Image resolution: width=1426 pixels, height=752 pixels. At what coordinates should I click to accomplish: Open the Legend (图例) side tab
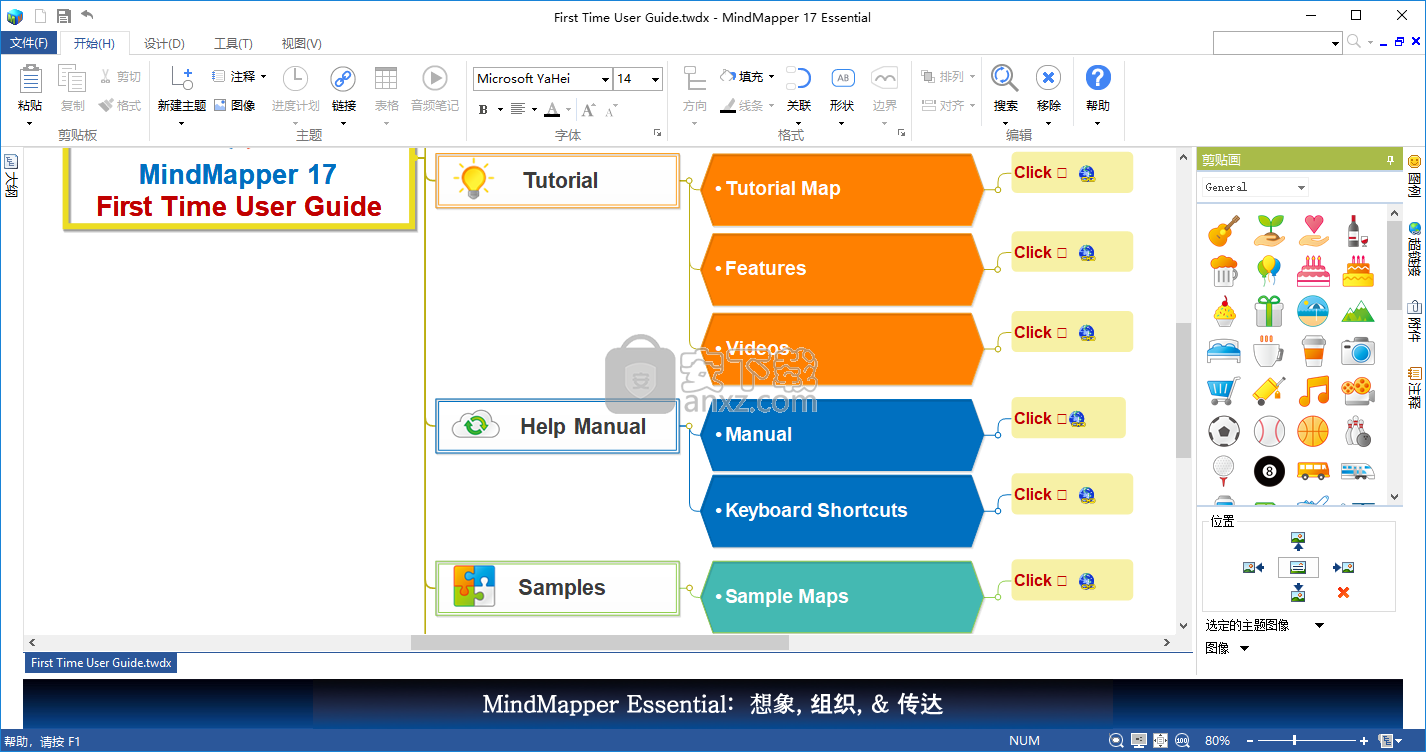(1414, 177)
